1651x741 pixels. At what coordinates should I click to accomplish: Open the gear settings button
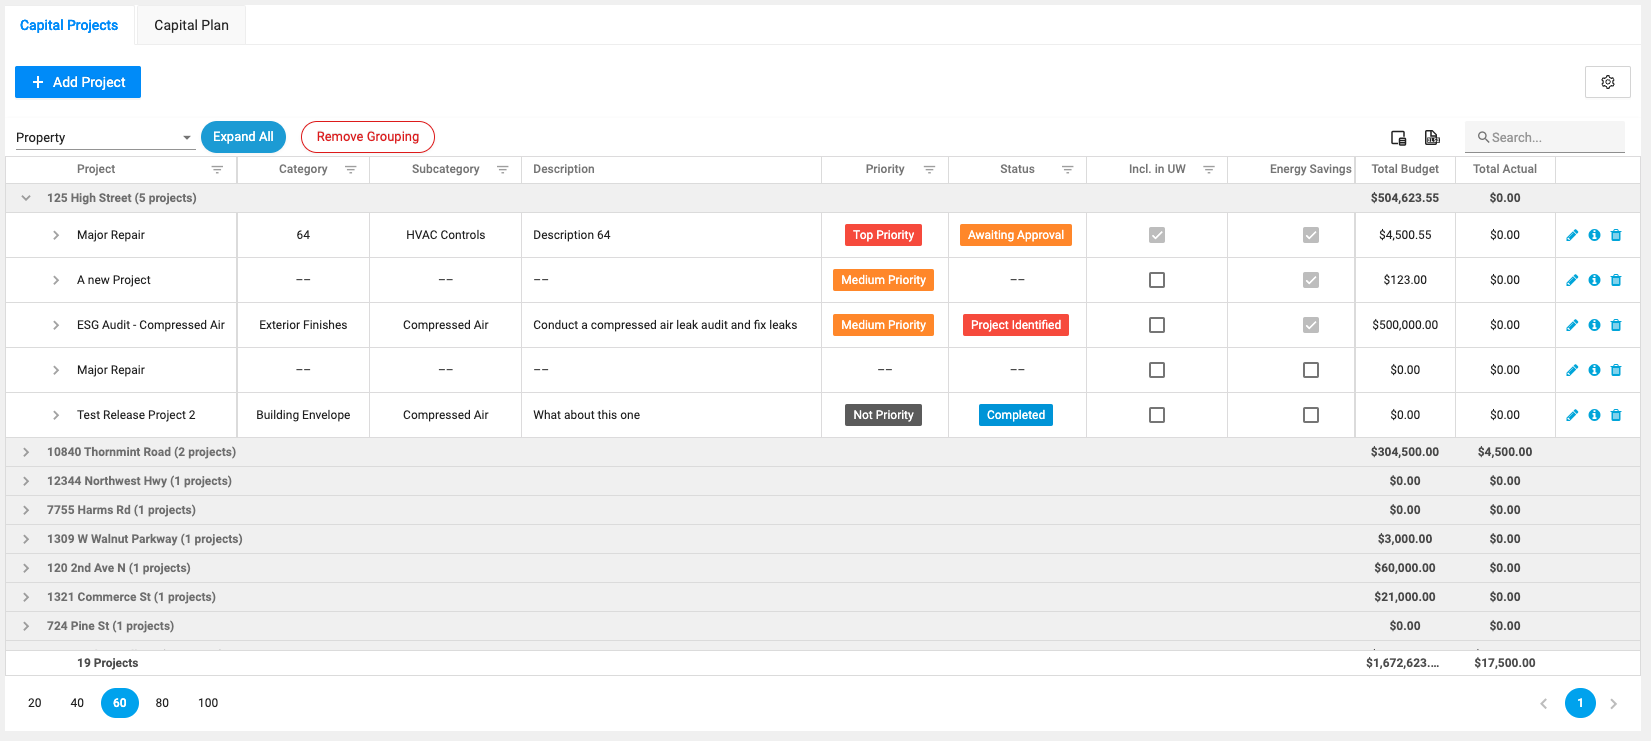click(x=1608, y=82)
